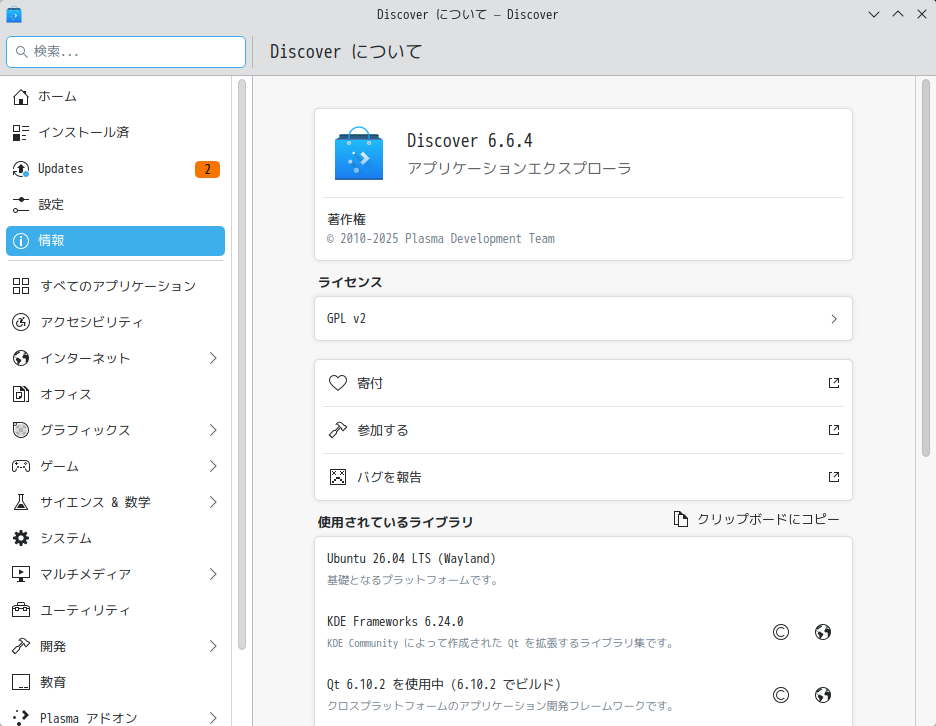This screenshot has width=936, height=726.
Task: Click the Updates icon in the sidebar
Action: coord(21,169)
